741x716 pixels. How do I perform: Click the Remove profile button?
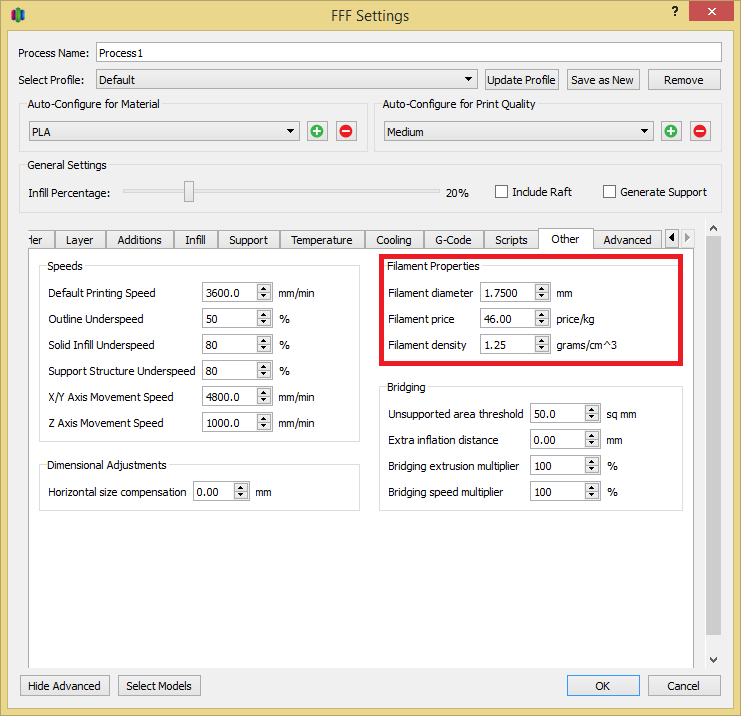(x=684, y=79)
